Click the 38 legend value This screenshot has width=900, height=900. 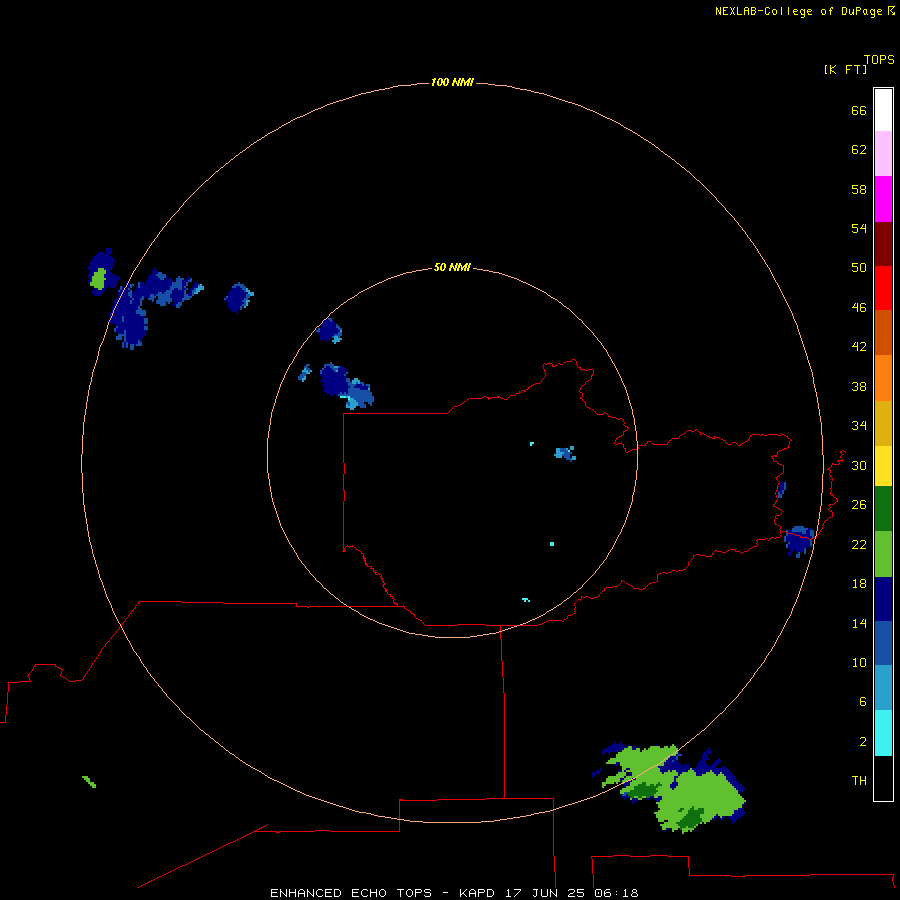click(859, 387)
